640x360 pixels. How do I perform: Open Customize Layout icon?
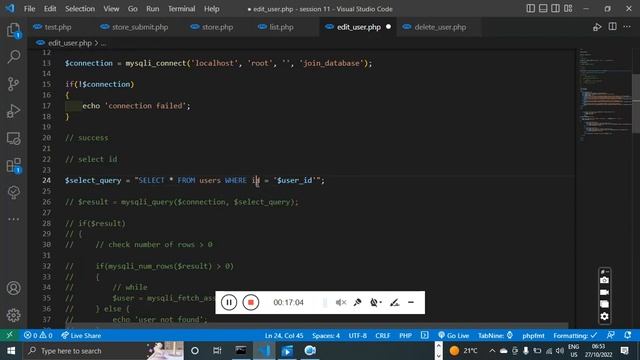click(568, 9)
